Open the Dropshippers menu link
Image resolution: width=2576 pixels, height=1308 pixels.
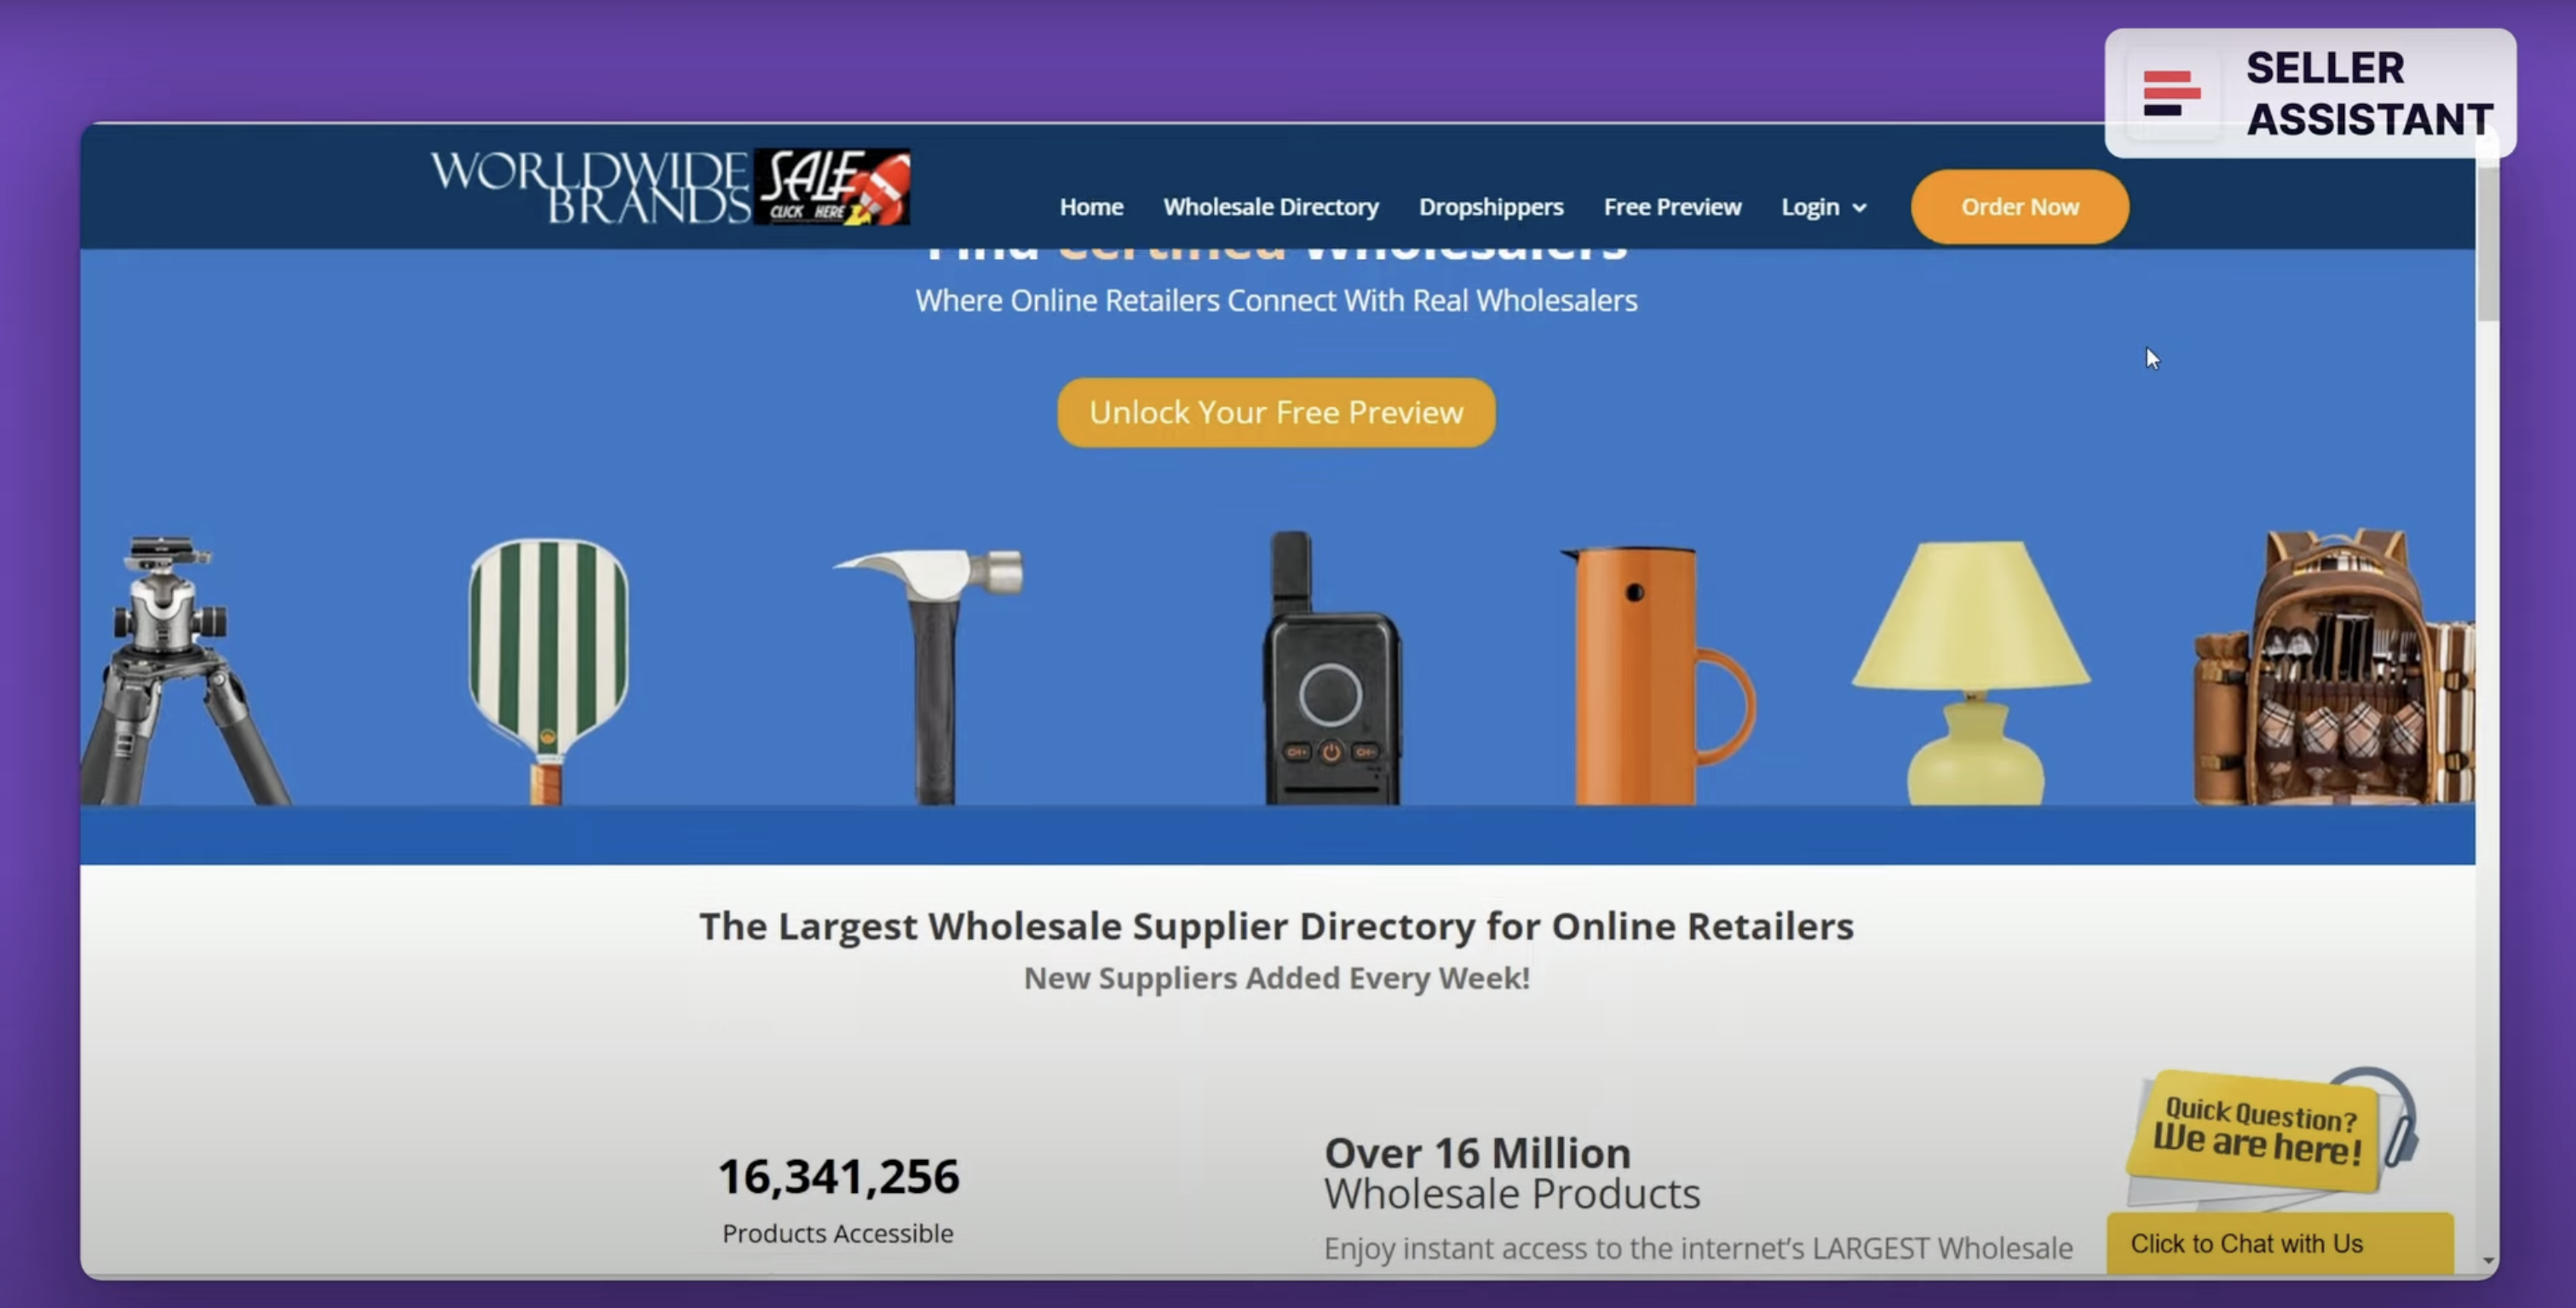coord(1491,207)
